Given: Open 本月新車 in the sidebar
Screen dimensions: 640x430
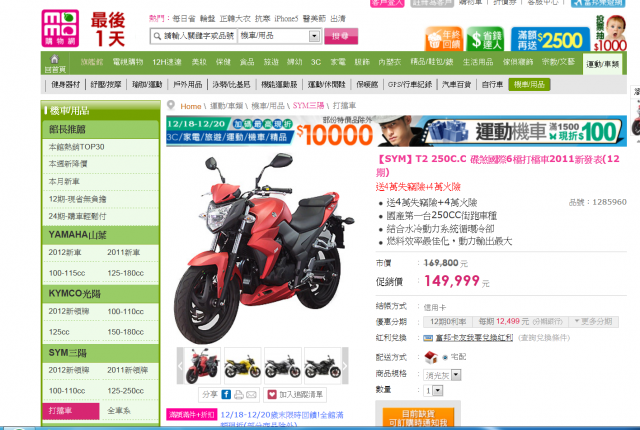Looking at the screenshot, I should click(x=64, y=182).
